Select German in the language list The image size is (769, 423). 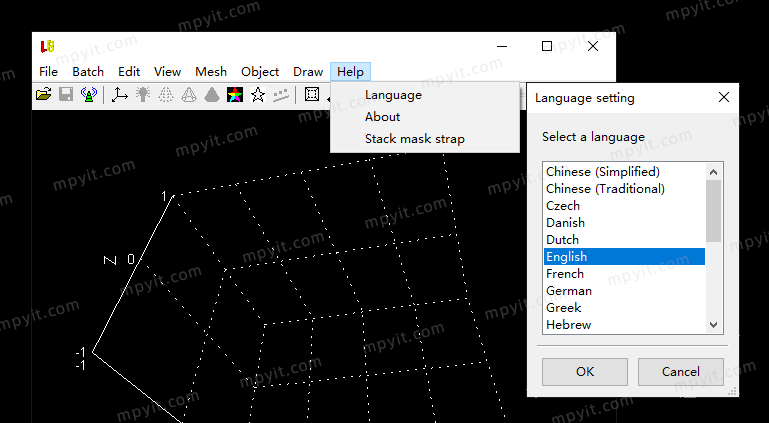[x=624, y=291]
